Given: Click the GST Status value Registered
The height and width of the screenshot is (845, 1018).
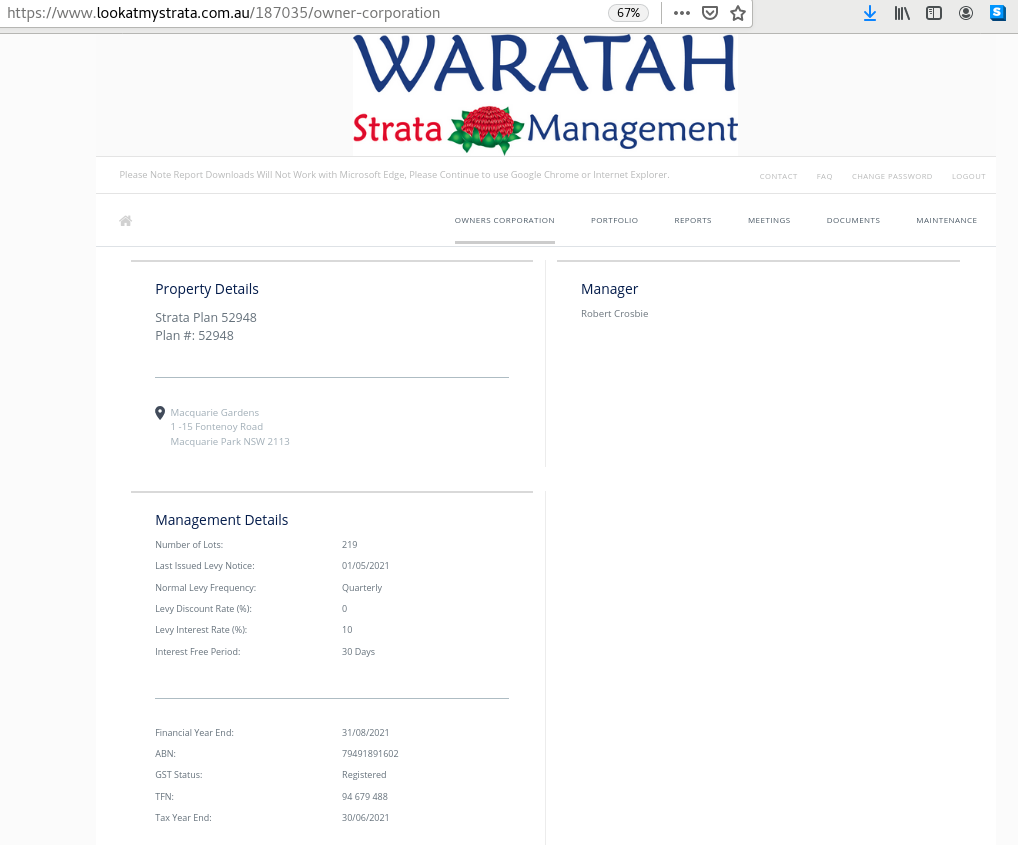Looking at the screenshot, I should (x=364, y=775).
